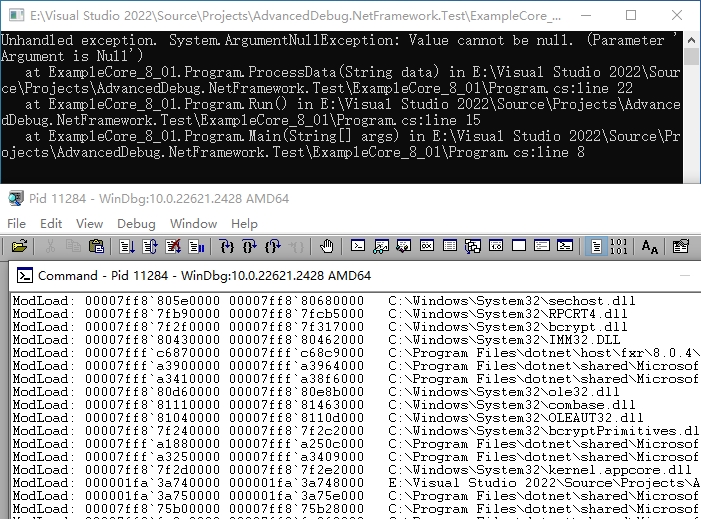The image size is (701, 519).
Task: Open the Processes and Threads window icon
Action: point(542,246)
